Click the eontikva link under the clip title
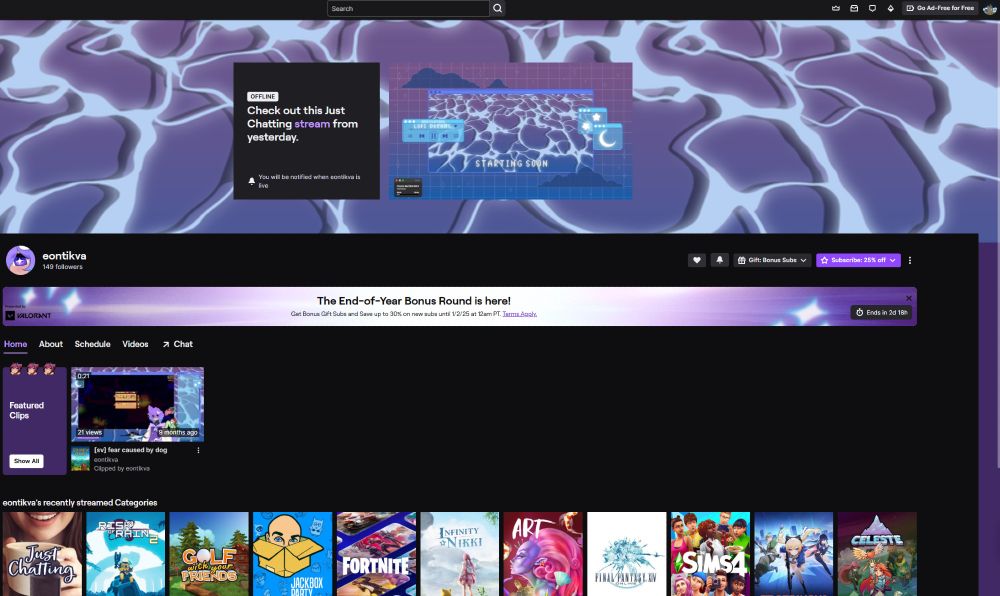The height and width of the screenshot is (596, 1000). [x=106, y=460]
